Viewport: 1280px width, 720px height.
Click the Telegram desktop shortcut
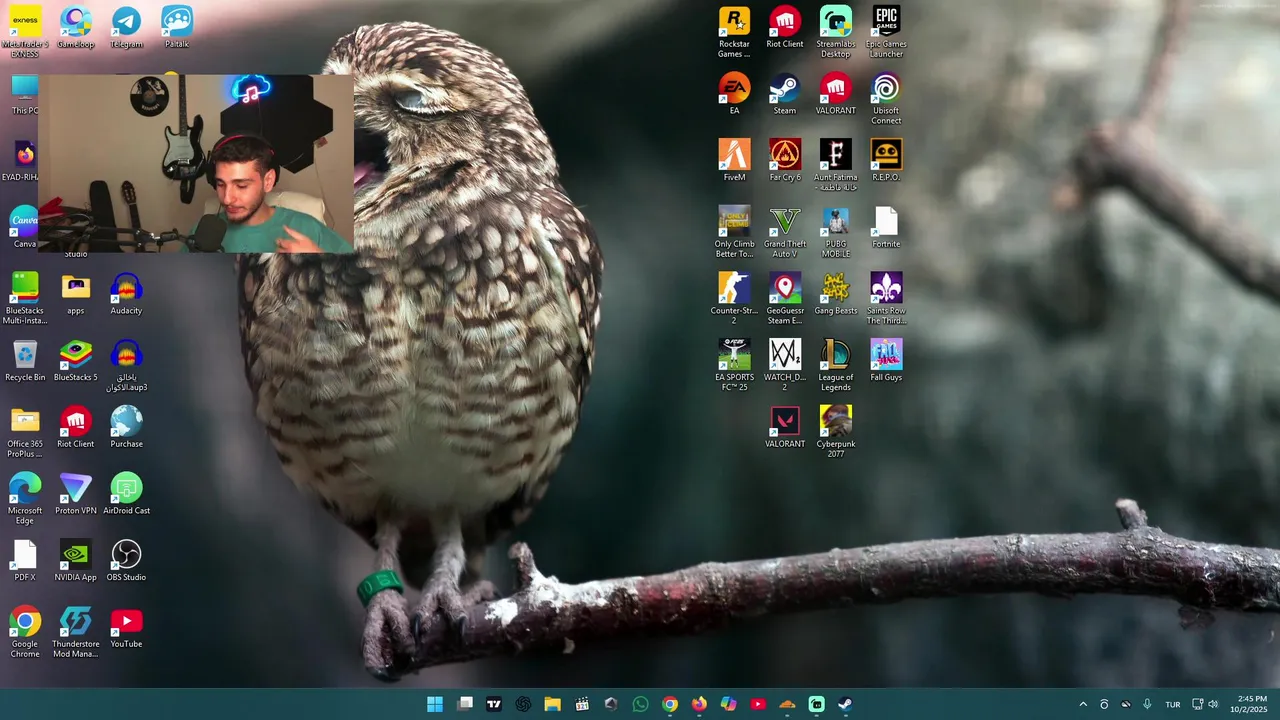(126, 27)
